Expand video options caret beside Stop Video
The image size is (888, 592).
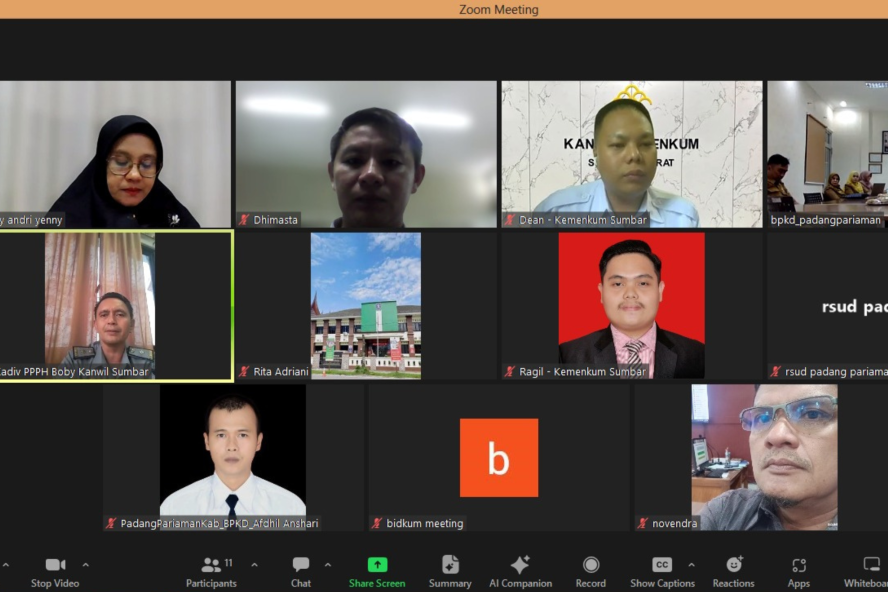(x=85, y=565)
